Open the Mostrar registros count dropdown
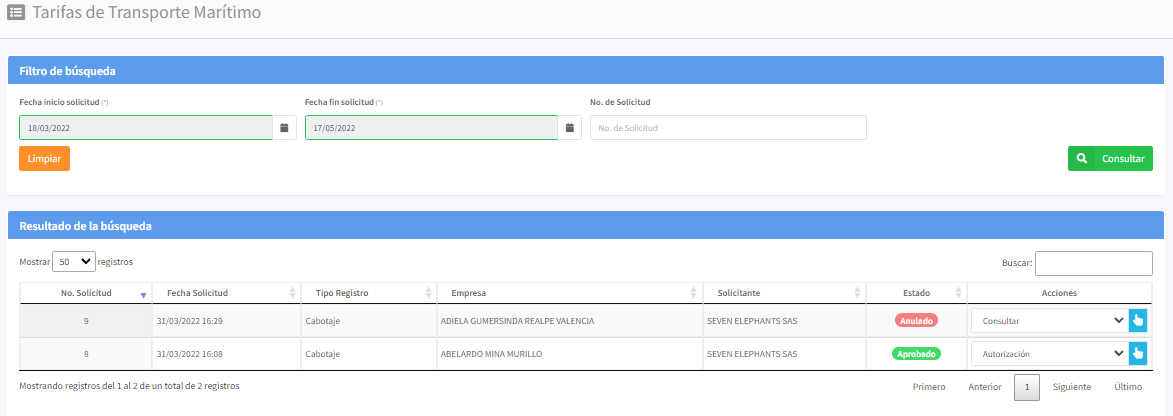The height and width of the screenshot is (416, 1173). coord(73,261)
